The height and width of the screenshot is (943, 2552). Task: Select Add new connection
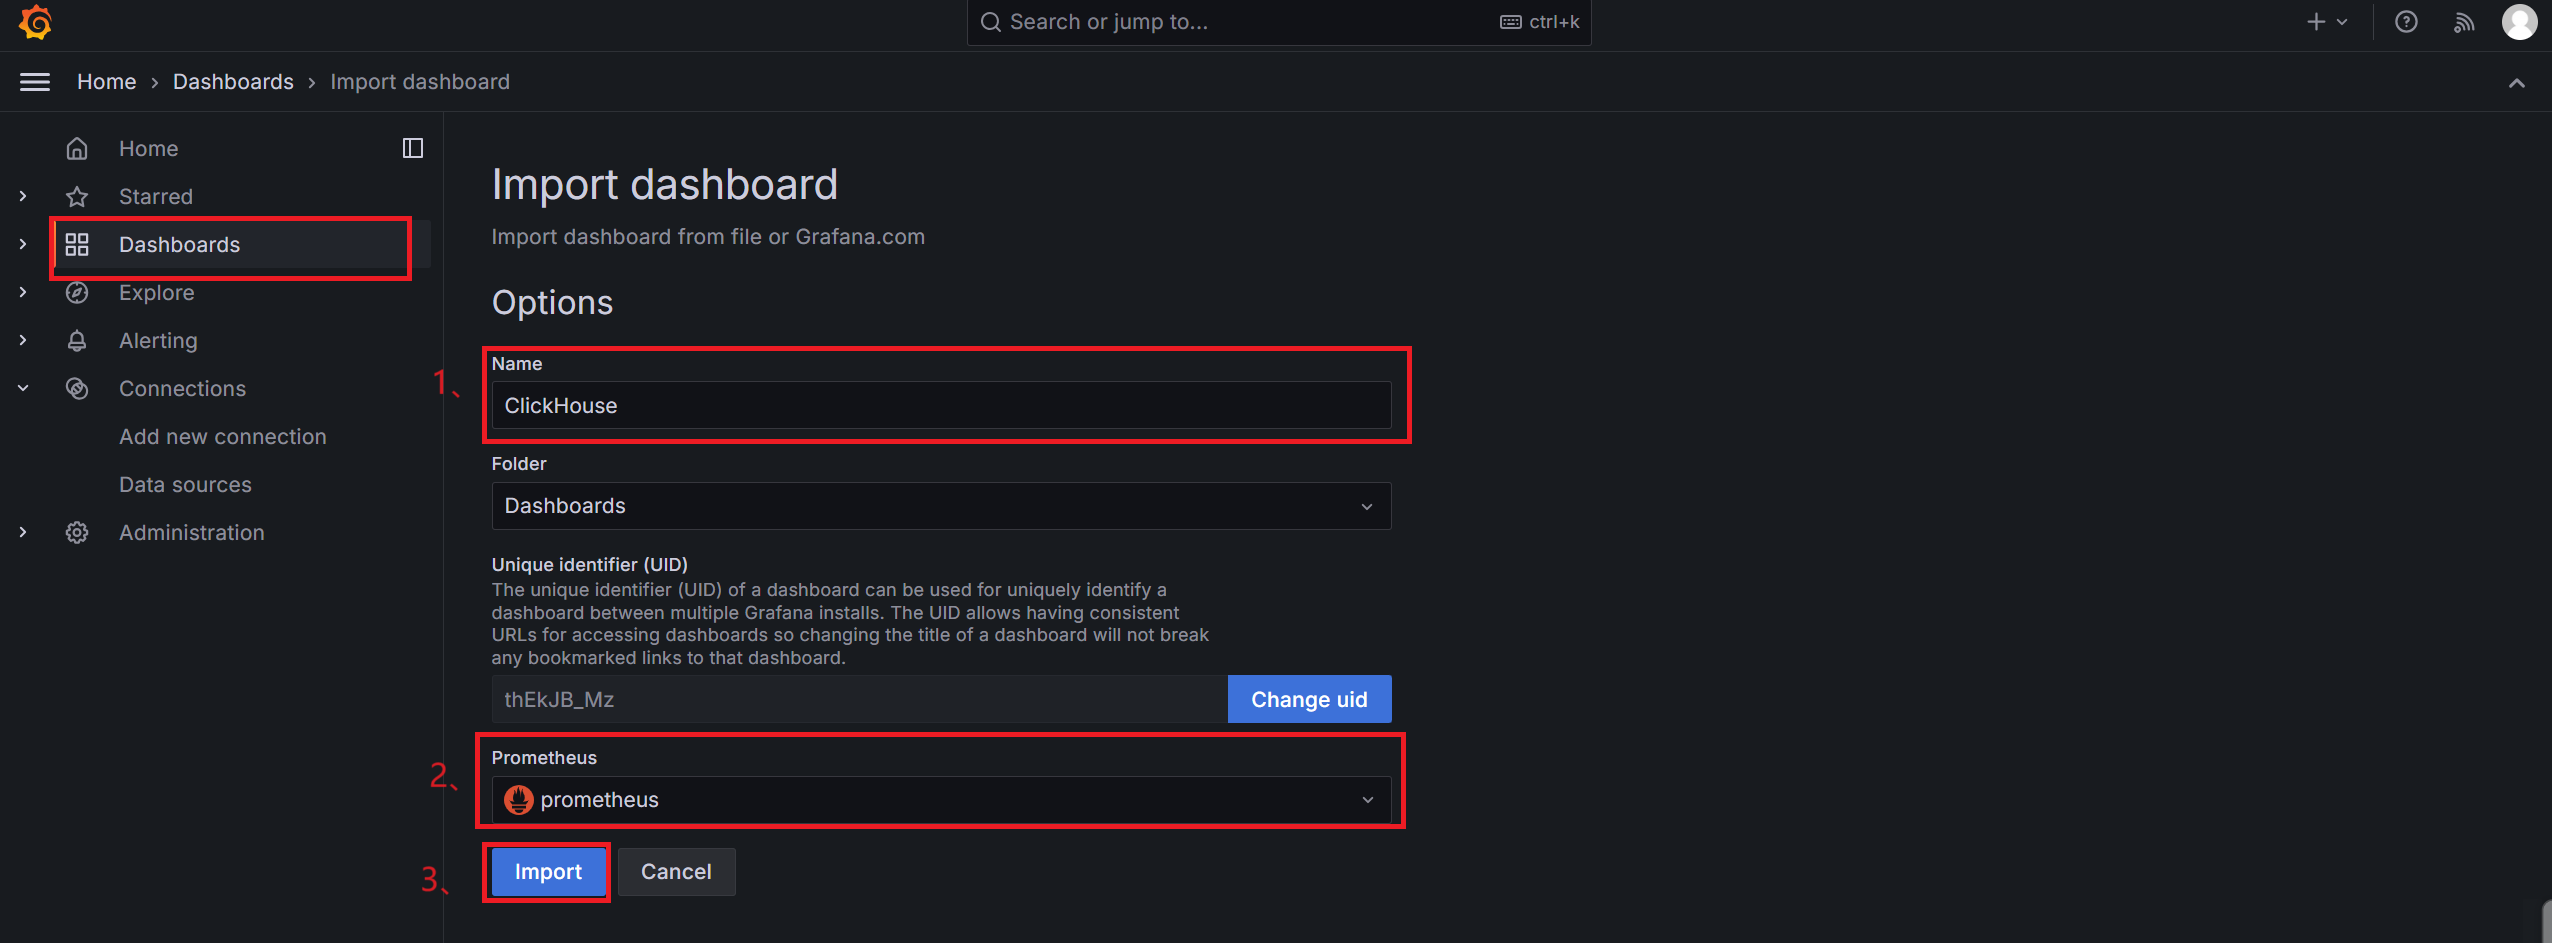click(223, 437)
